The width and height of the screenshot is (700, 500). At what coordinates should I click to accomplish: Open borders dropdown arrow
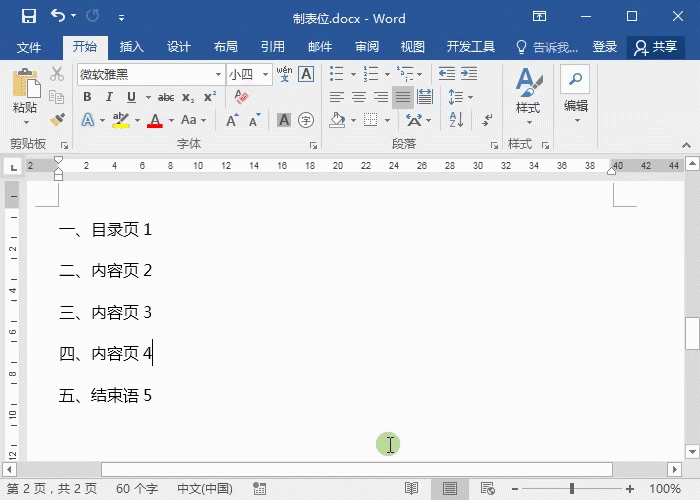click(387, 120)
